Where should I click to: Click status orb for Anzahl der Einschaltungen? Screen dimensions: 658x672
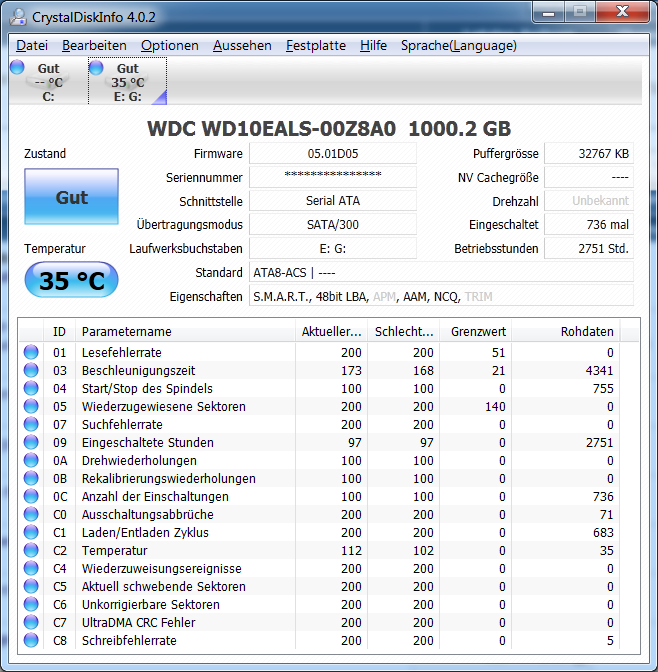(31, 496)
